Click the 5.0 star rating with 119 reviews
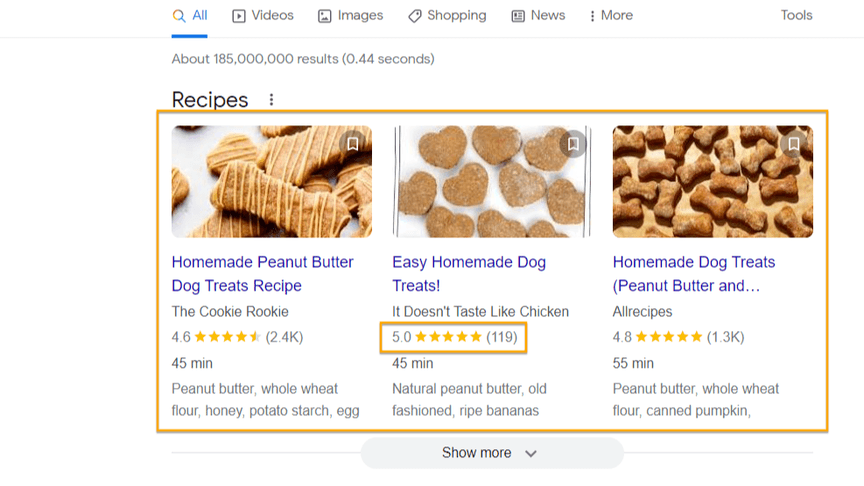 coord(454,337)
